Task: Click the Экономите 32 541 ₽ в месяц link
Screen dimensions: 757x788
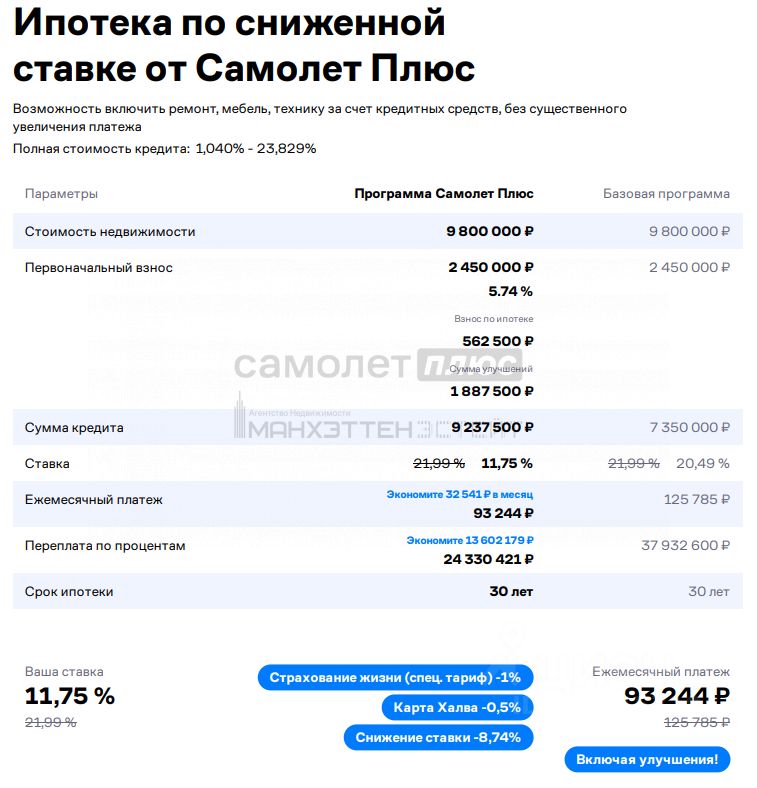Action: point(459,495)
